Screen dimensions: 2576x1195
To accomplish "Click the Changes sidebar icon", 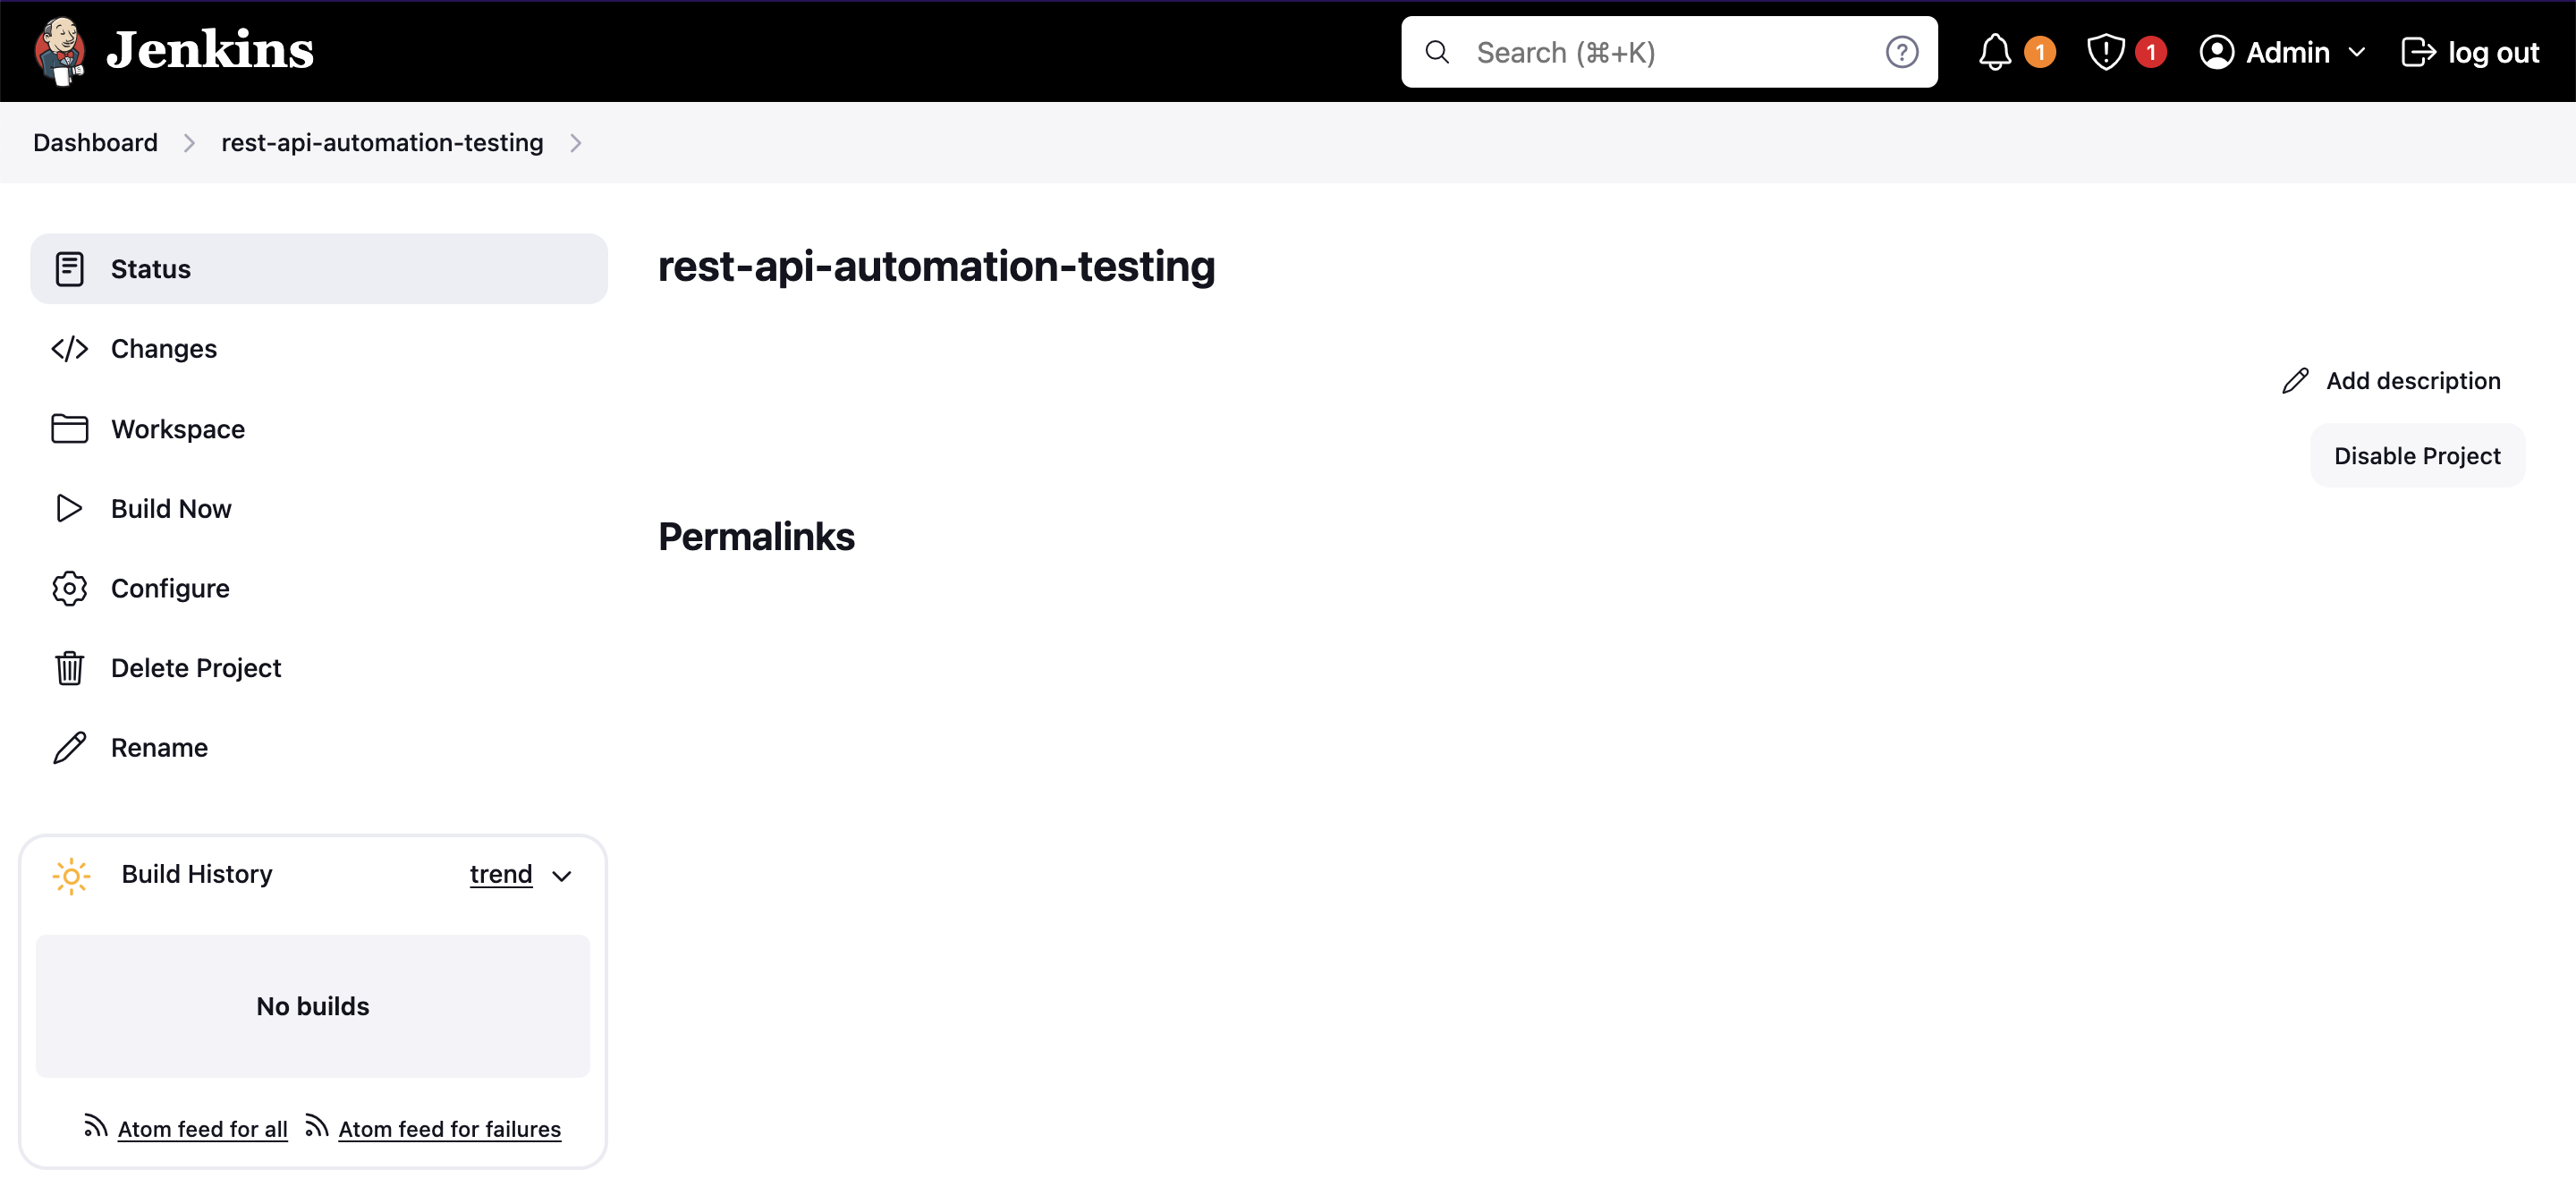I will pos(69,349).
